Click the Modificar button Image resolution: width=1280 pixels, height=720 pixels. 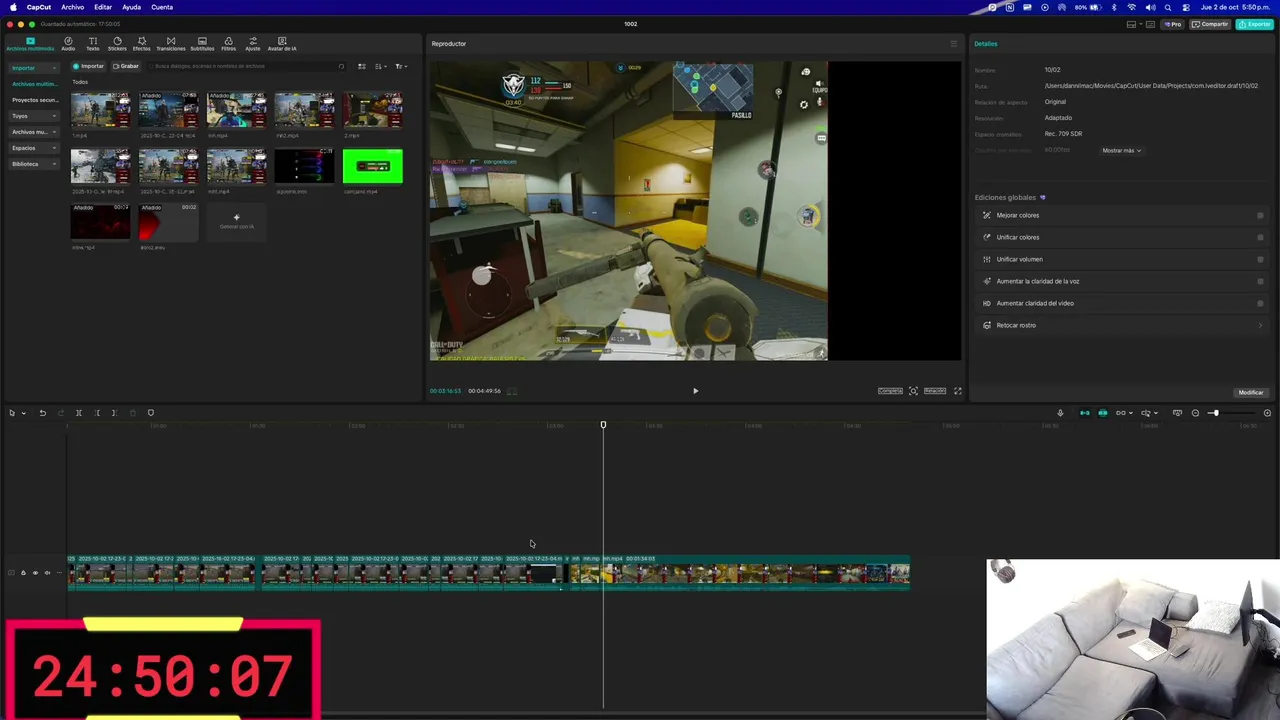[x=1251, y=392]
